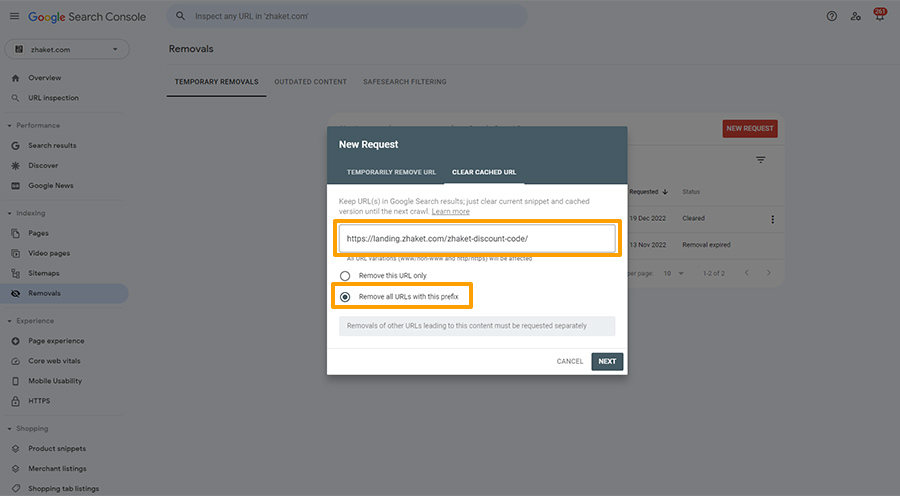Click the 19 Dec 2022 date cell
Screen dimensions: 900x496
click(647, 219)
